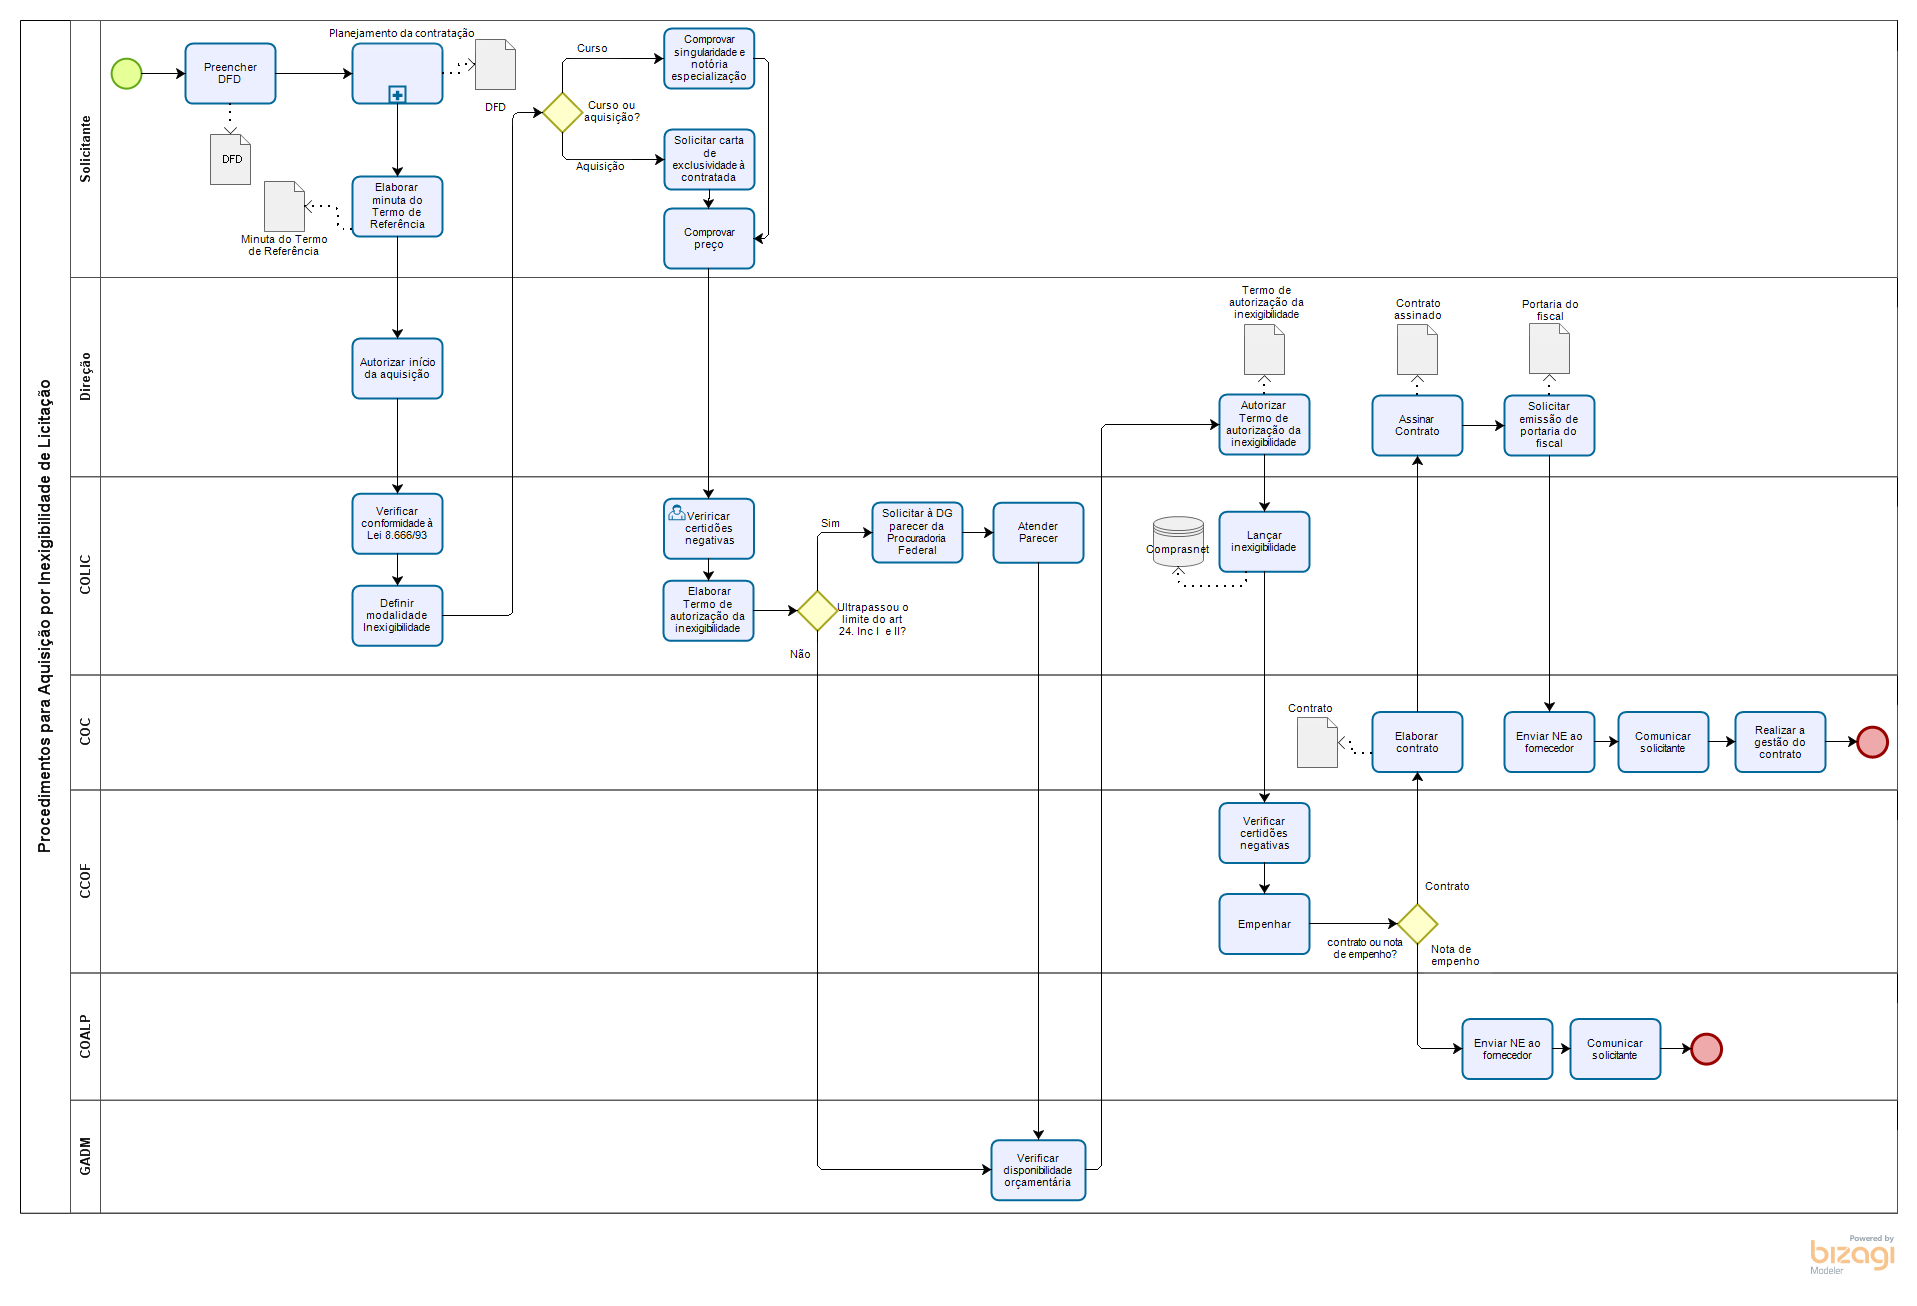Select the 'contrato ou nota de empenho?' gateway

[x=1417, y=924]
